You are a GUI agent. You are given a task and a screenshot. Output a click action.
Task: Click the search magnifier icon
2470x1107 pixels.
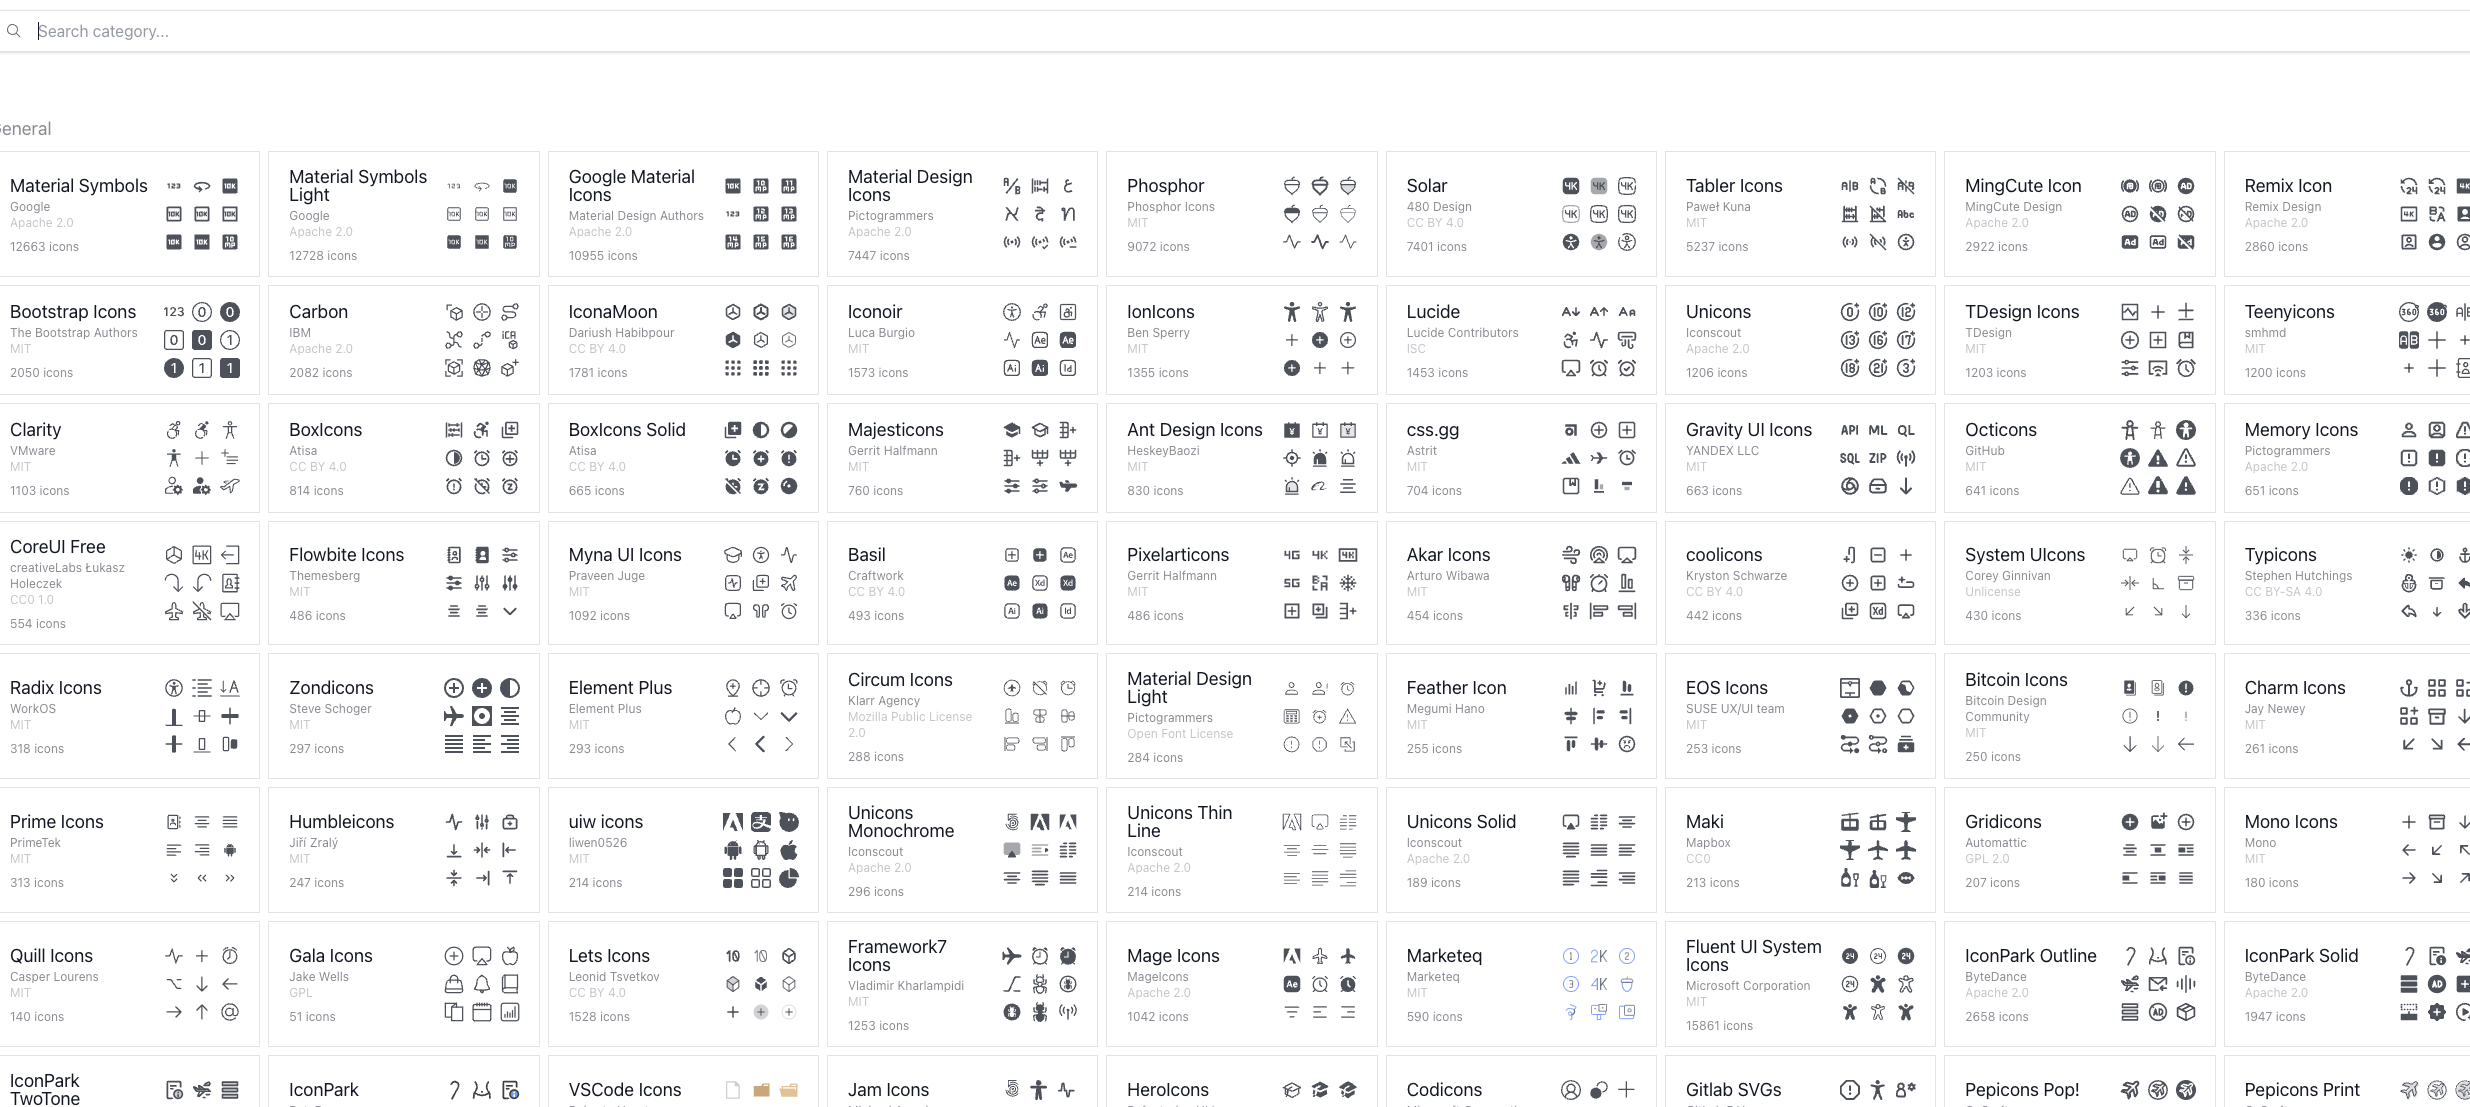click(13, 31)
